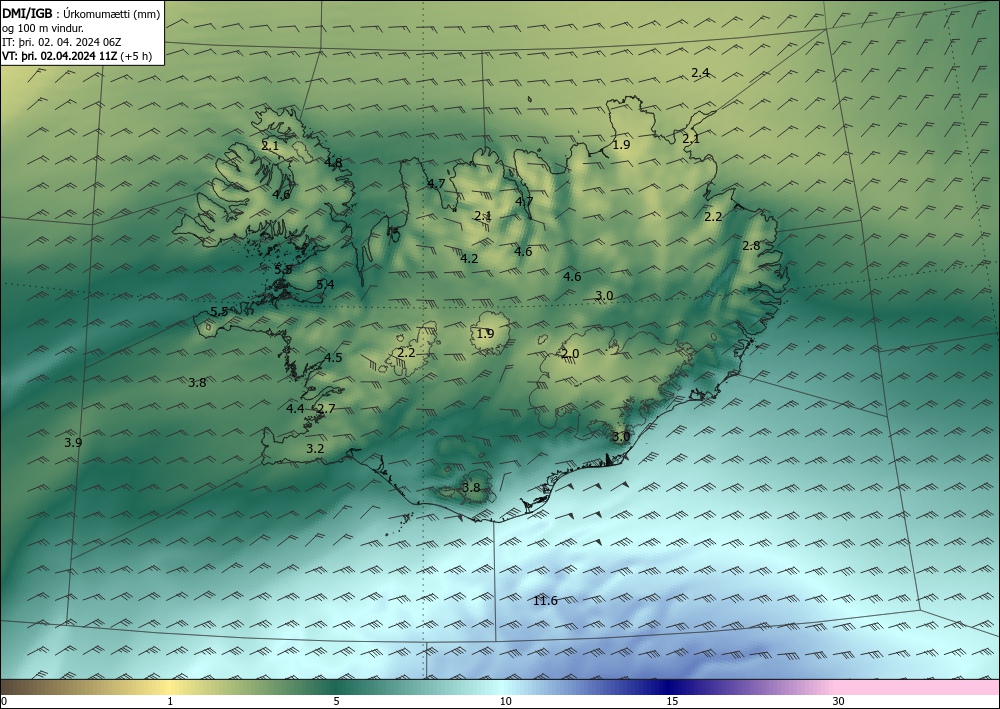1000x709 pixels.
Task: Click the 2.4 value north of Iceland
Action: tap(700, 73)
